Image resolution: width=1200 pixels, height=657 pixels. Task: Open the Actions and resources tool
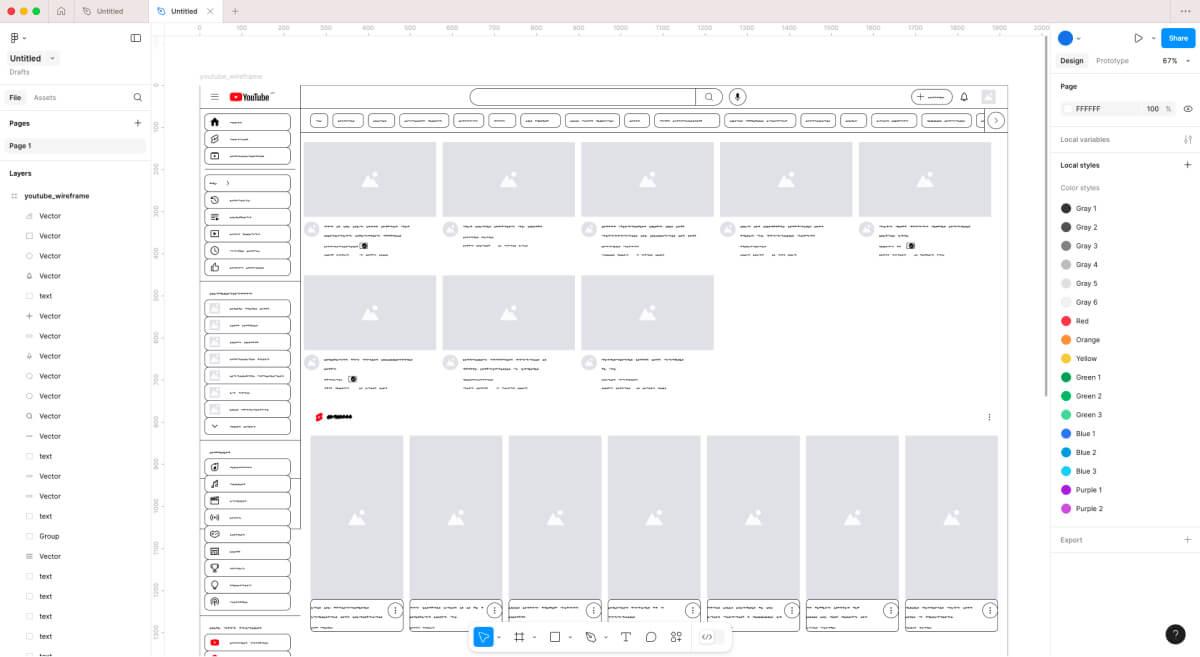[676, 637]
